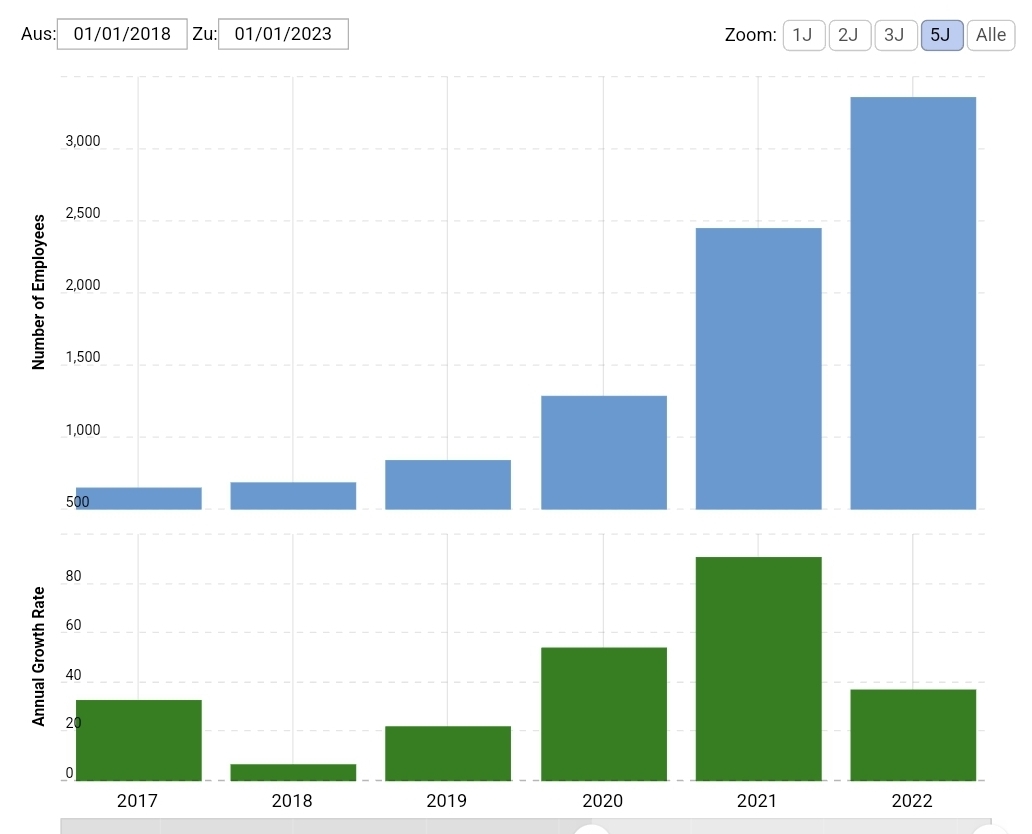This screenshot has height=834, width=1032.
Task: Click the 2022 growth rate green bar
Action: [x=913, y=735]
